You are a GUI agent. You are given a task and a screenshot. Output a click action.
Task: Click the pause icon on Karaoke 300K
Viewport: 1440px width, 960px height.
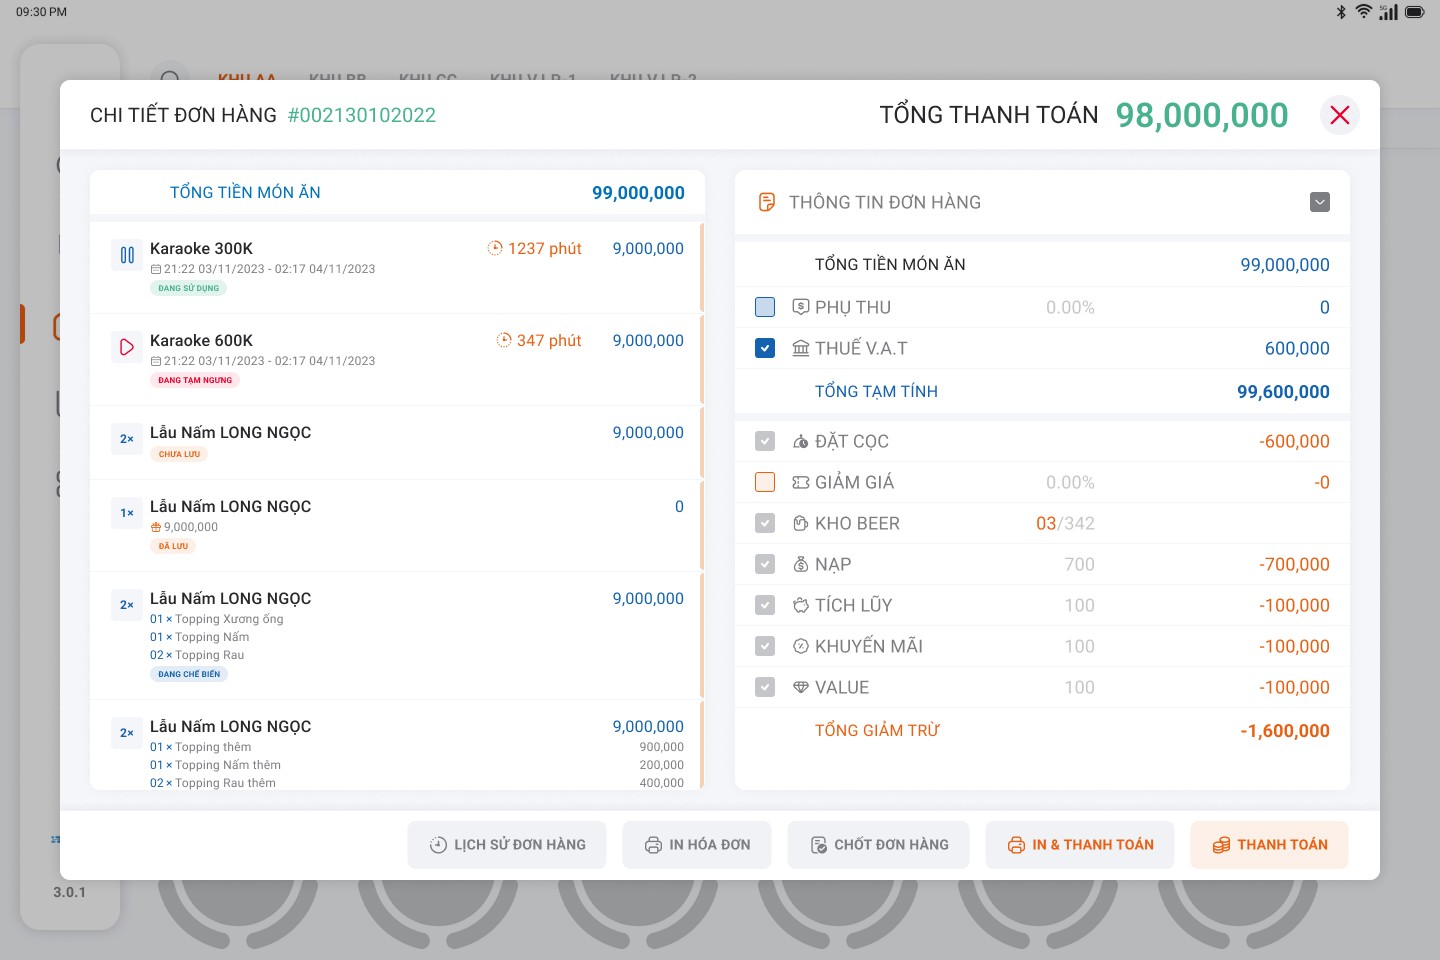(127, 255)
